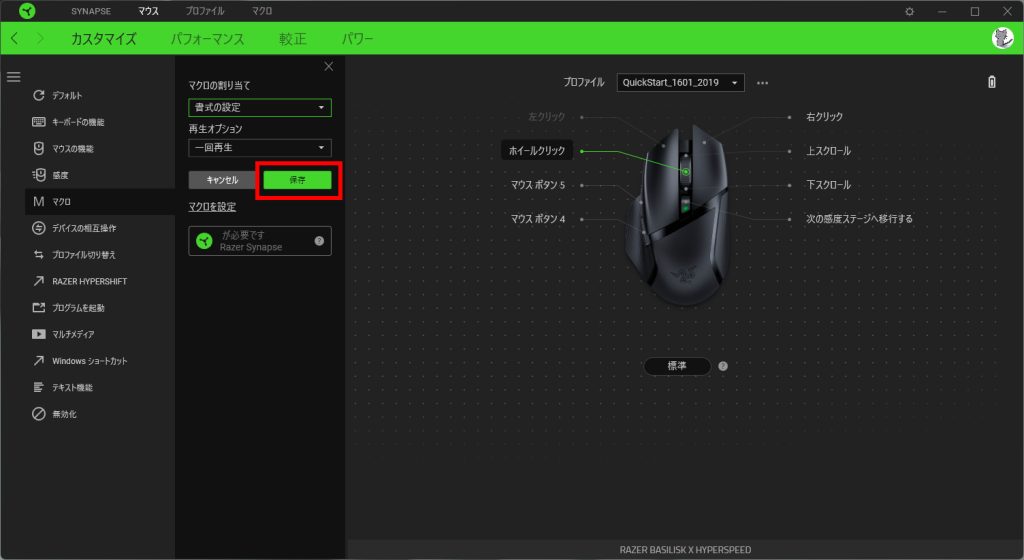Open the 較正 calibration tab
Screen dimensions: 1024x560
coord(293,39)
